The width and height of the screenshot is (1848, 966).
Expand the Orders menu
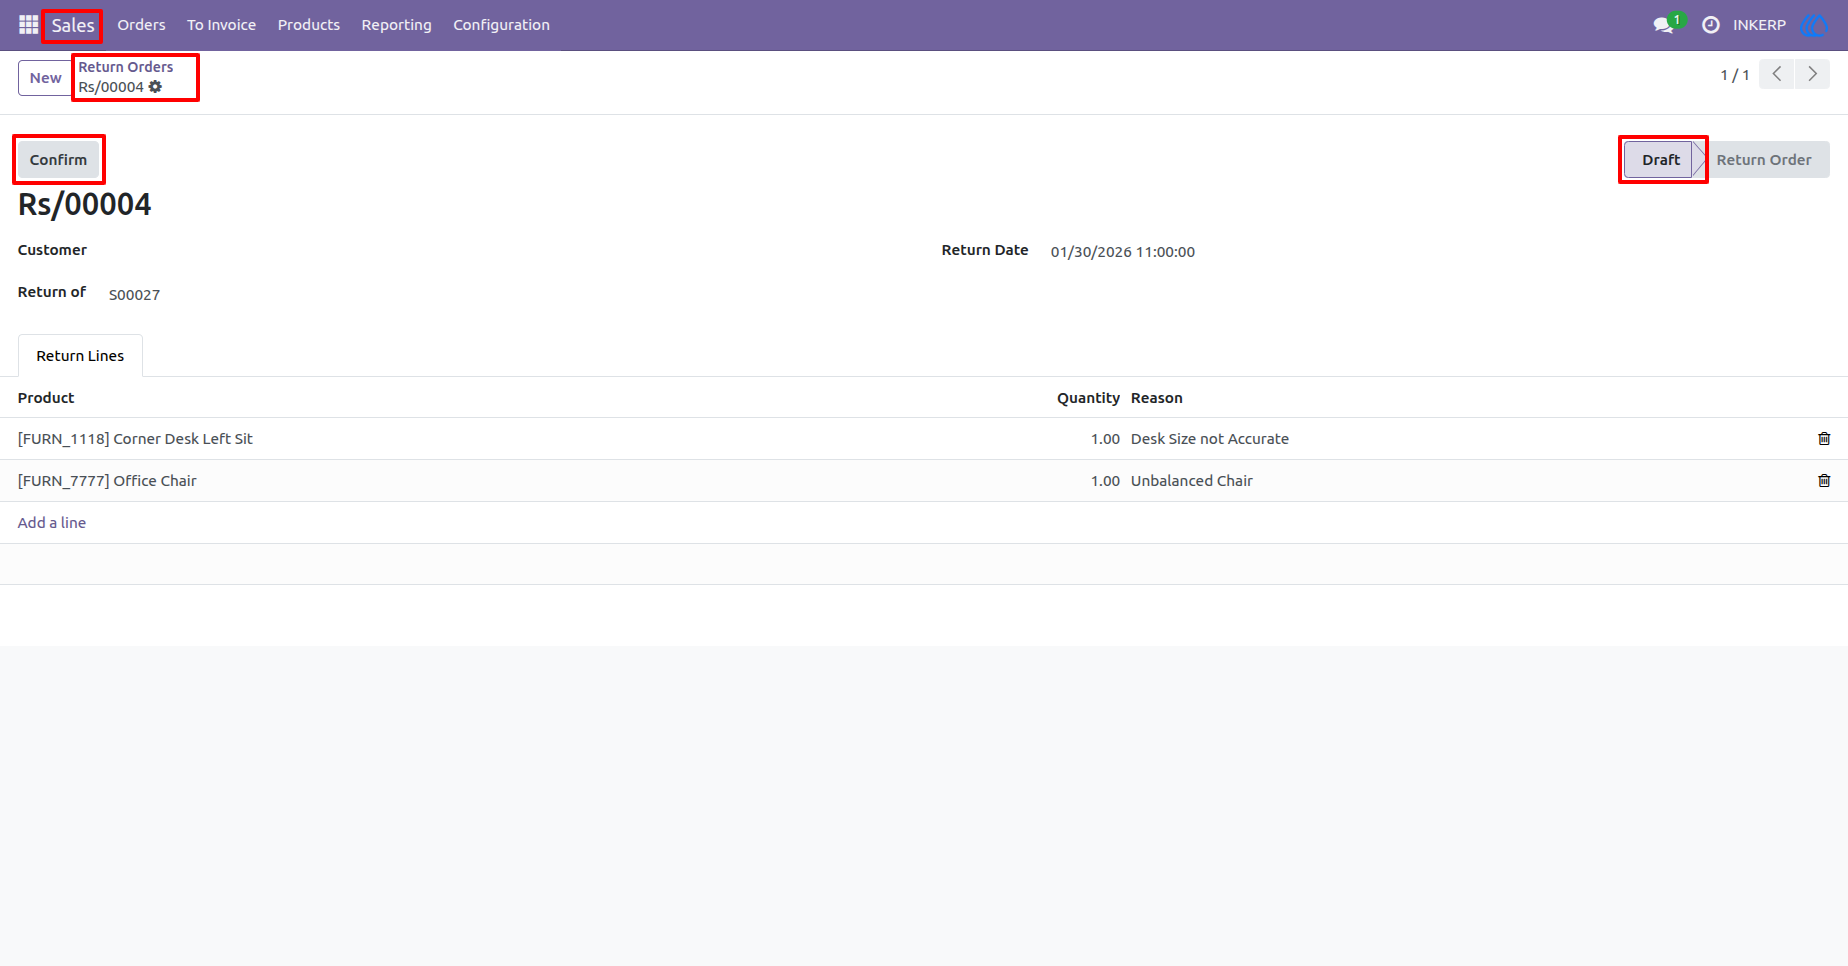click(141, 25)
